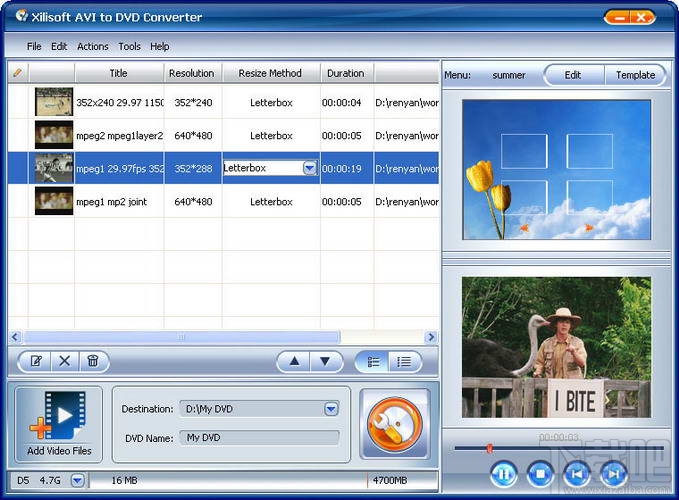Click the duration cell '00:00:04'
Viewport: 679px width, 500px height.
(342, 103)
